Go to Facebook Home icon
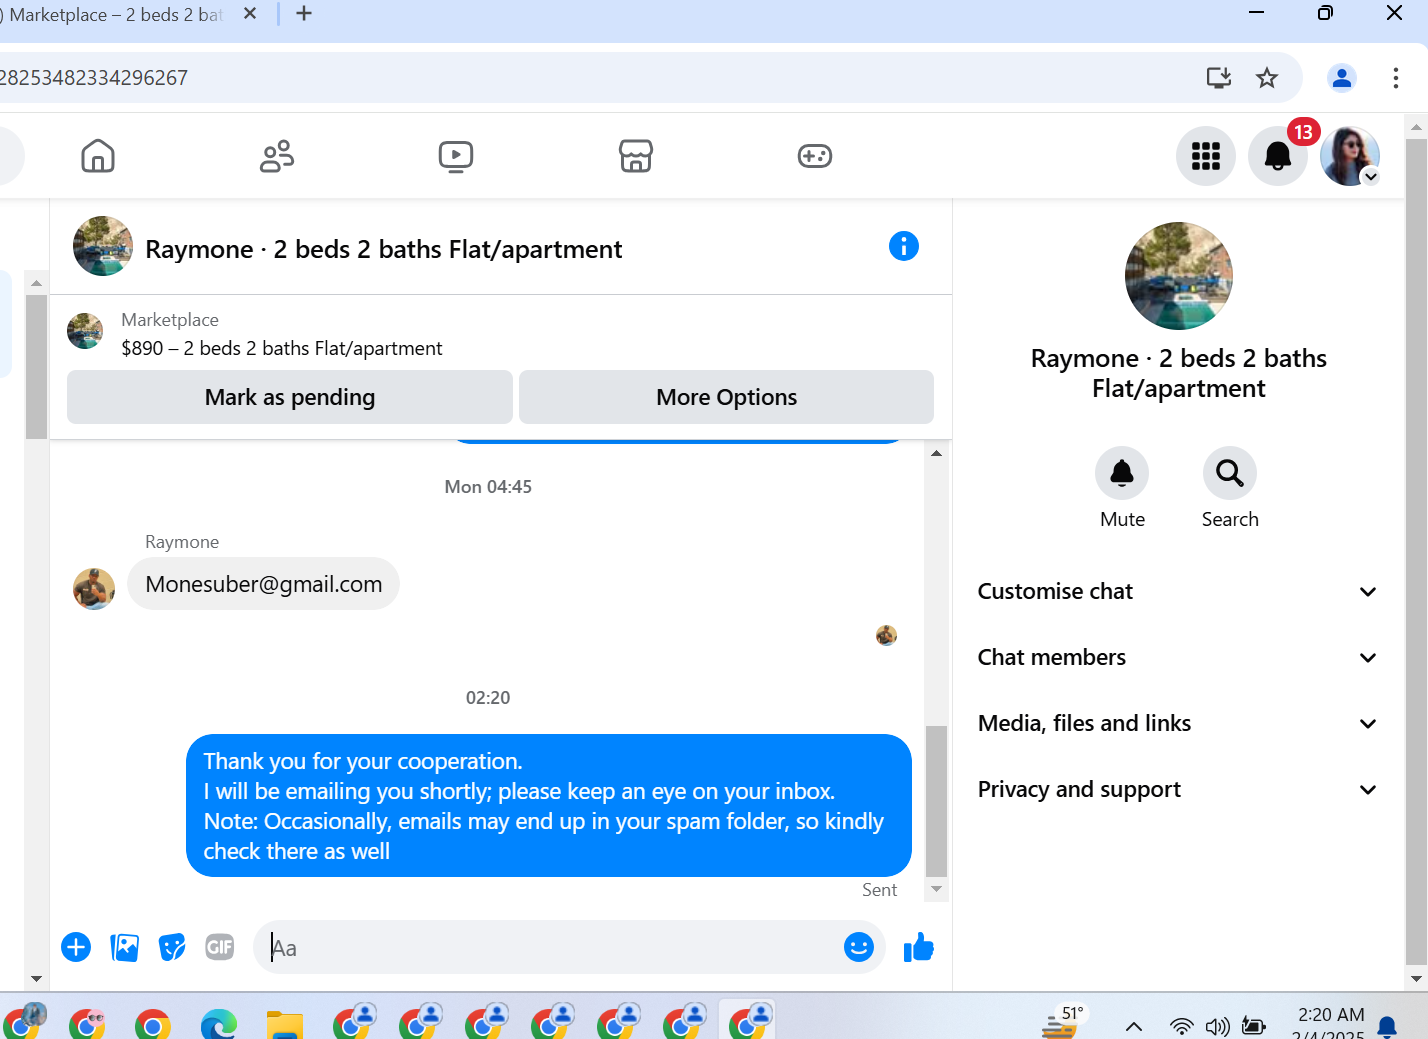 (x=98, y=156)
